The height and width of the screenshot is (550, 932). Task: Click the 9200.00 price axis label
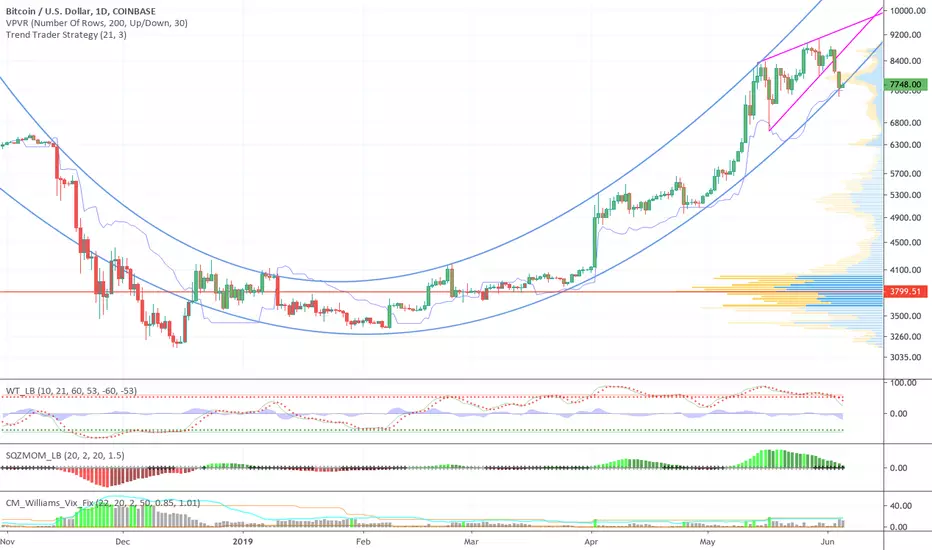tap(906, 36)
